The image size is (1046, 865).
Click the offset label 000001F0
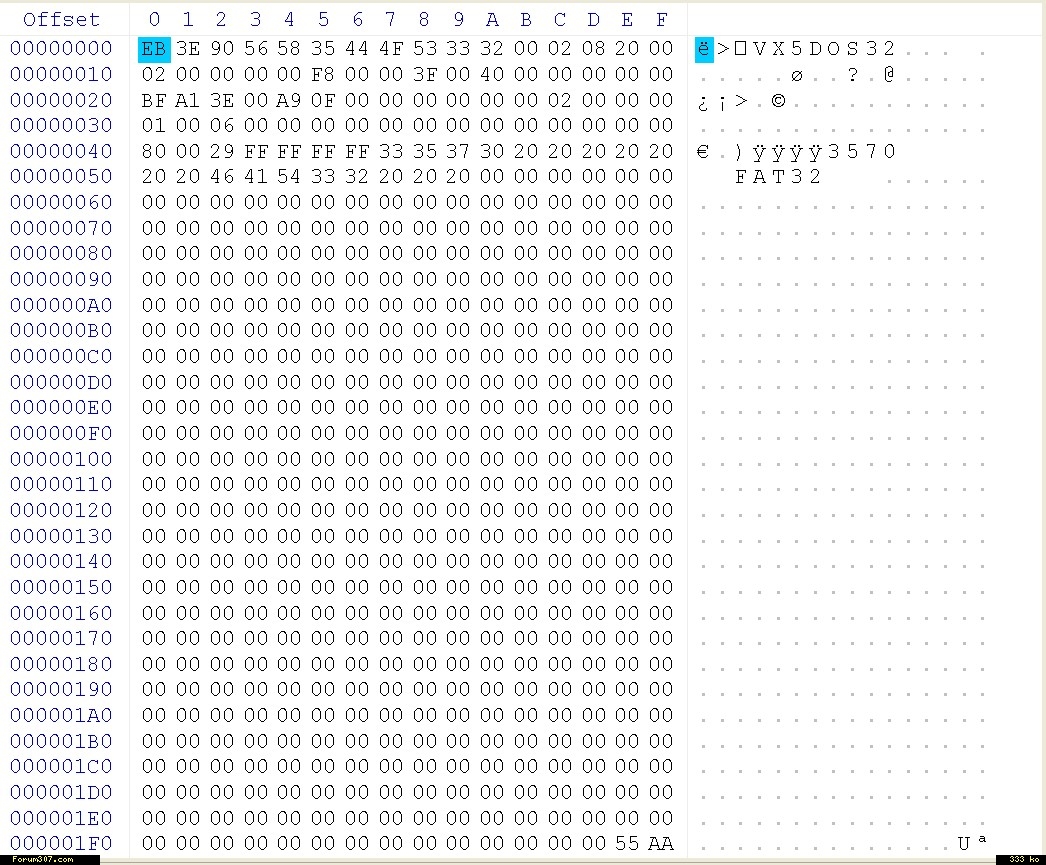(x=62, y=843)
